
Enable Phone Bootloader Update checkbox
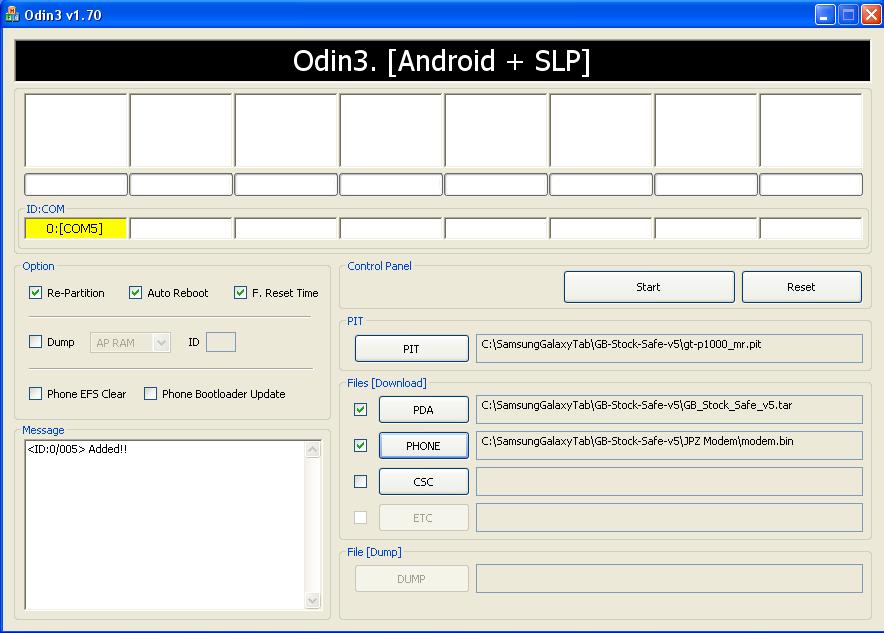(151, 393)
